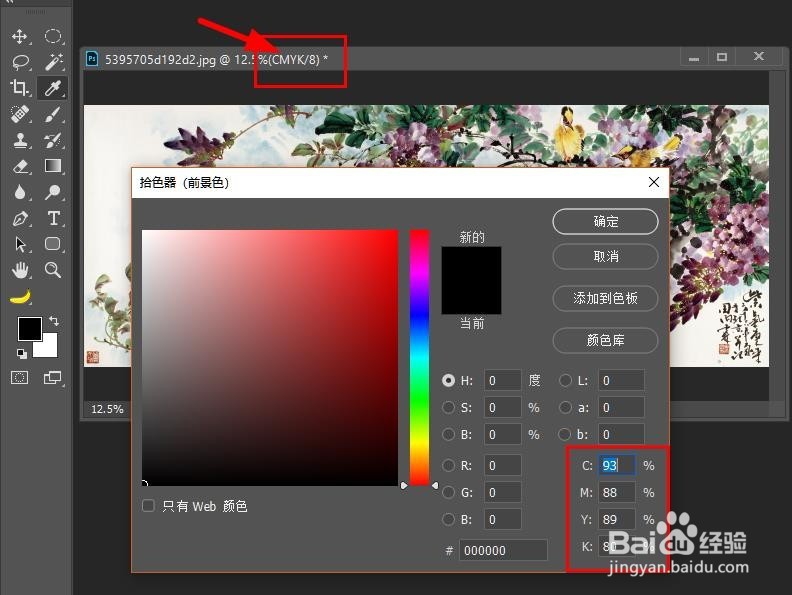The width and height of the screenshot is (792, 595).
Task: Confirm with the 确定 button
Action: pos(605,221)
